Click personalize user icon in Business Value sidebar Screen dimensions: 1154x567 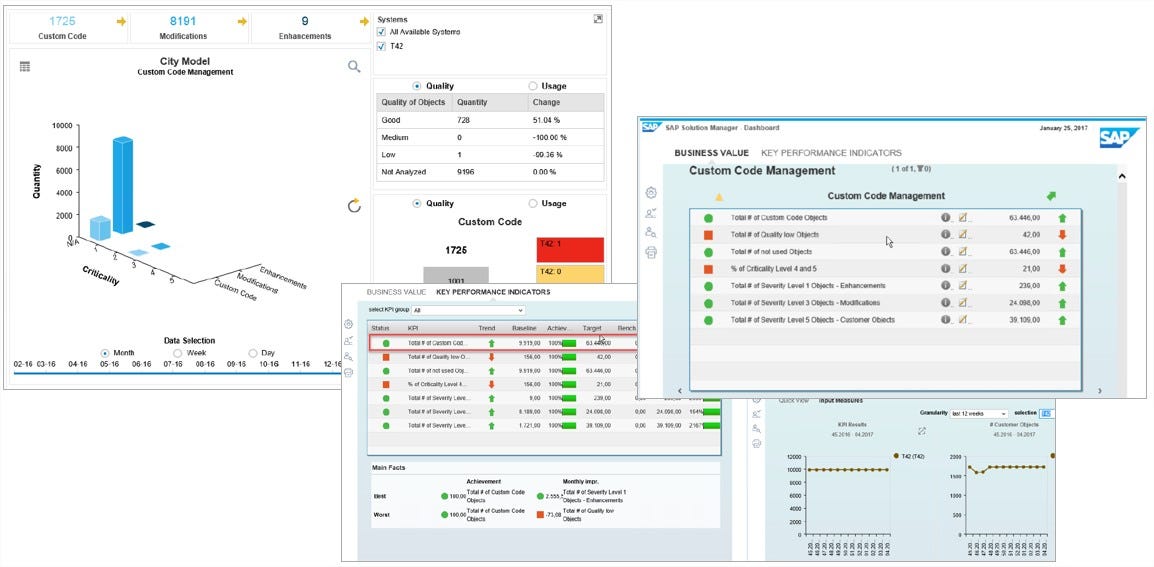point(651,213)
